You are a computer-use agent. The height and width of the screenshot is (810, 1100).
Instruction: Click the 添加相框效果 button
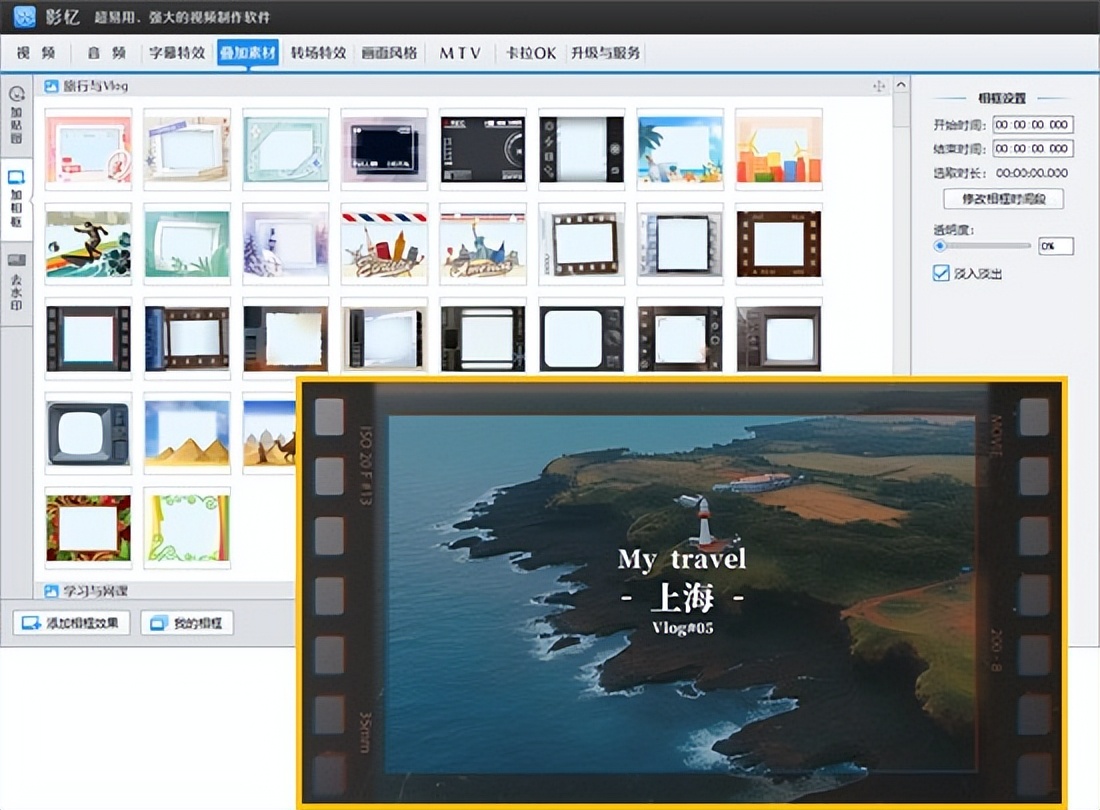[71, 623]
